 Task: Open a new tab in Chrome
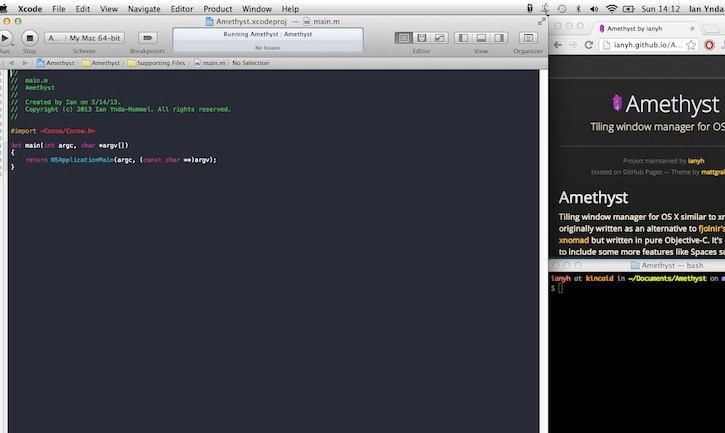710,29
